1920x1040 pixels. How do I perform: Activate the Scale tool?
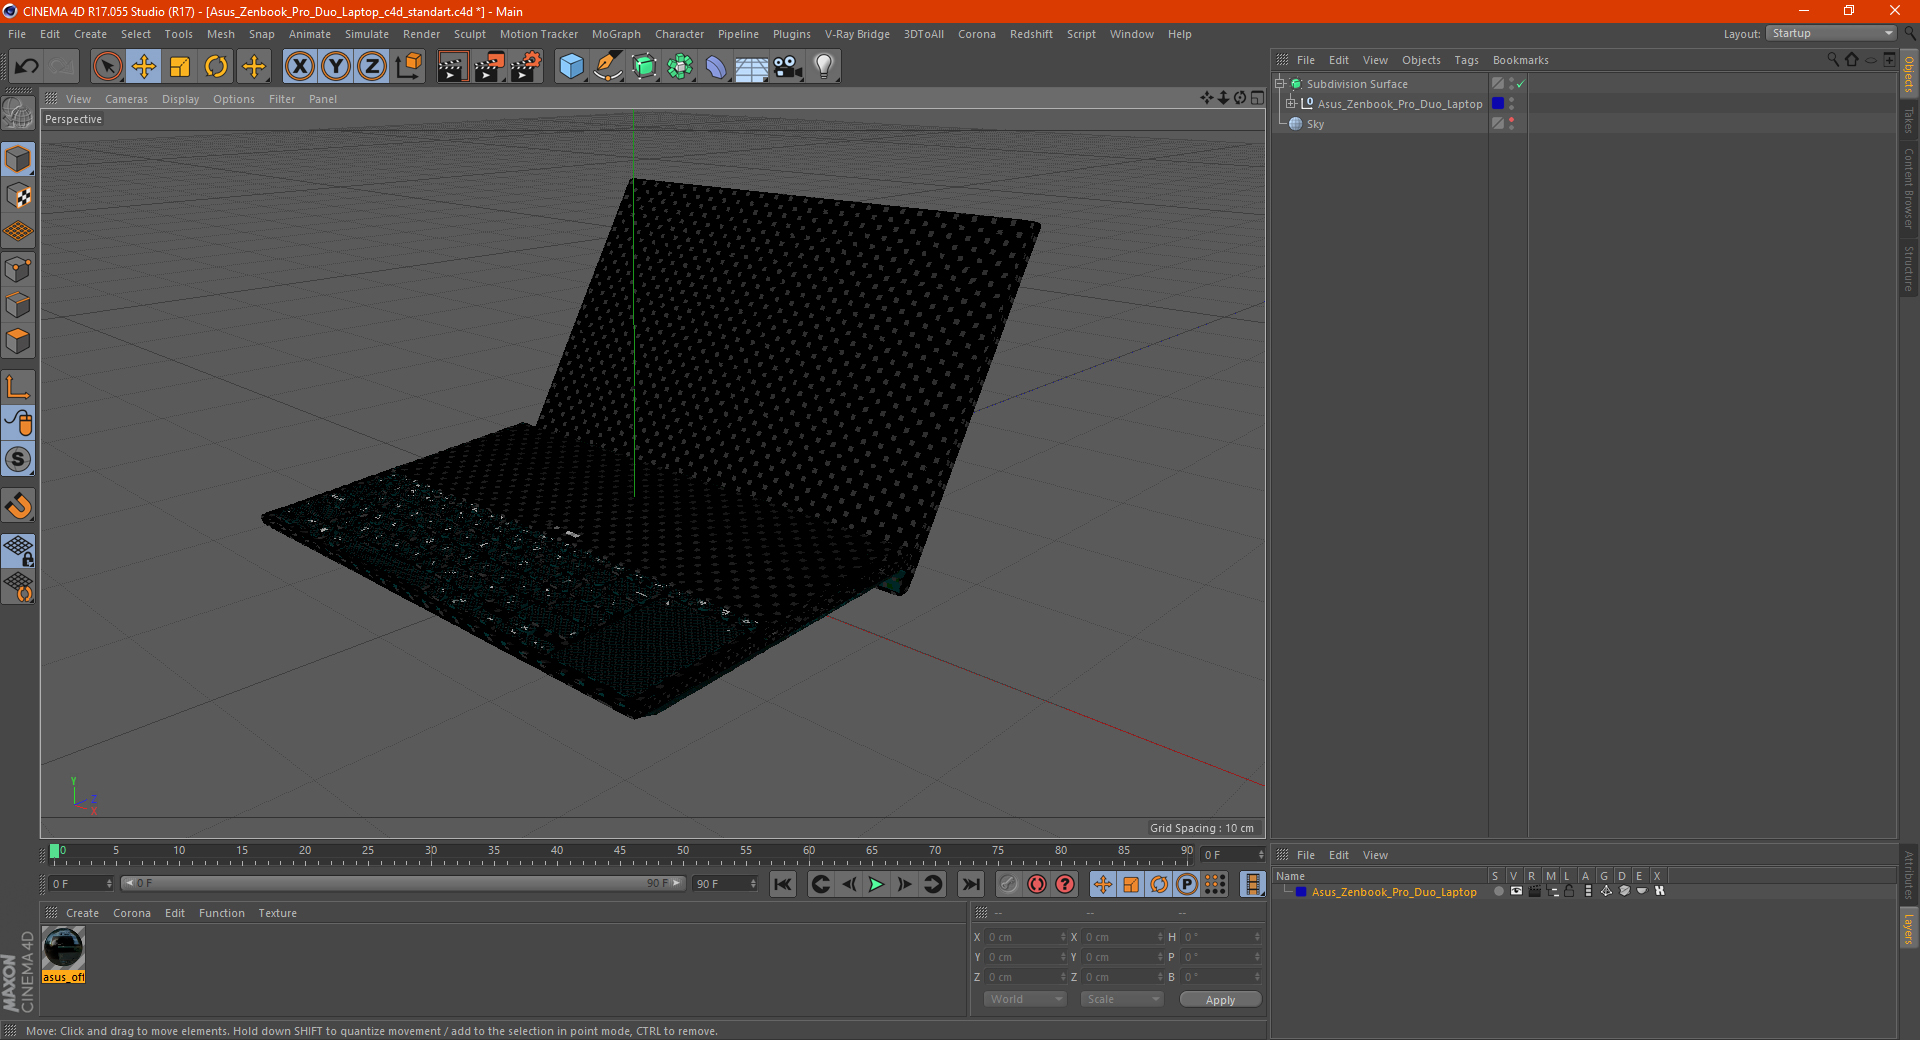pos(180,67)
